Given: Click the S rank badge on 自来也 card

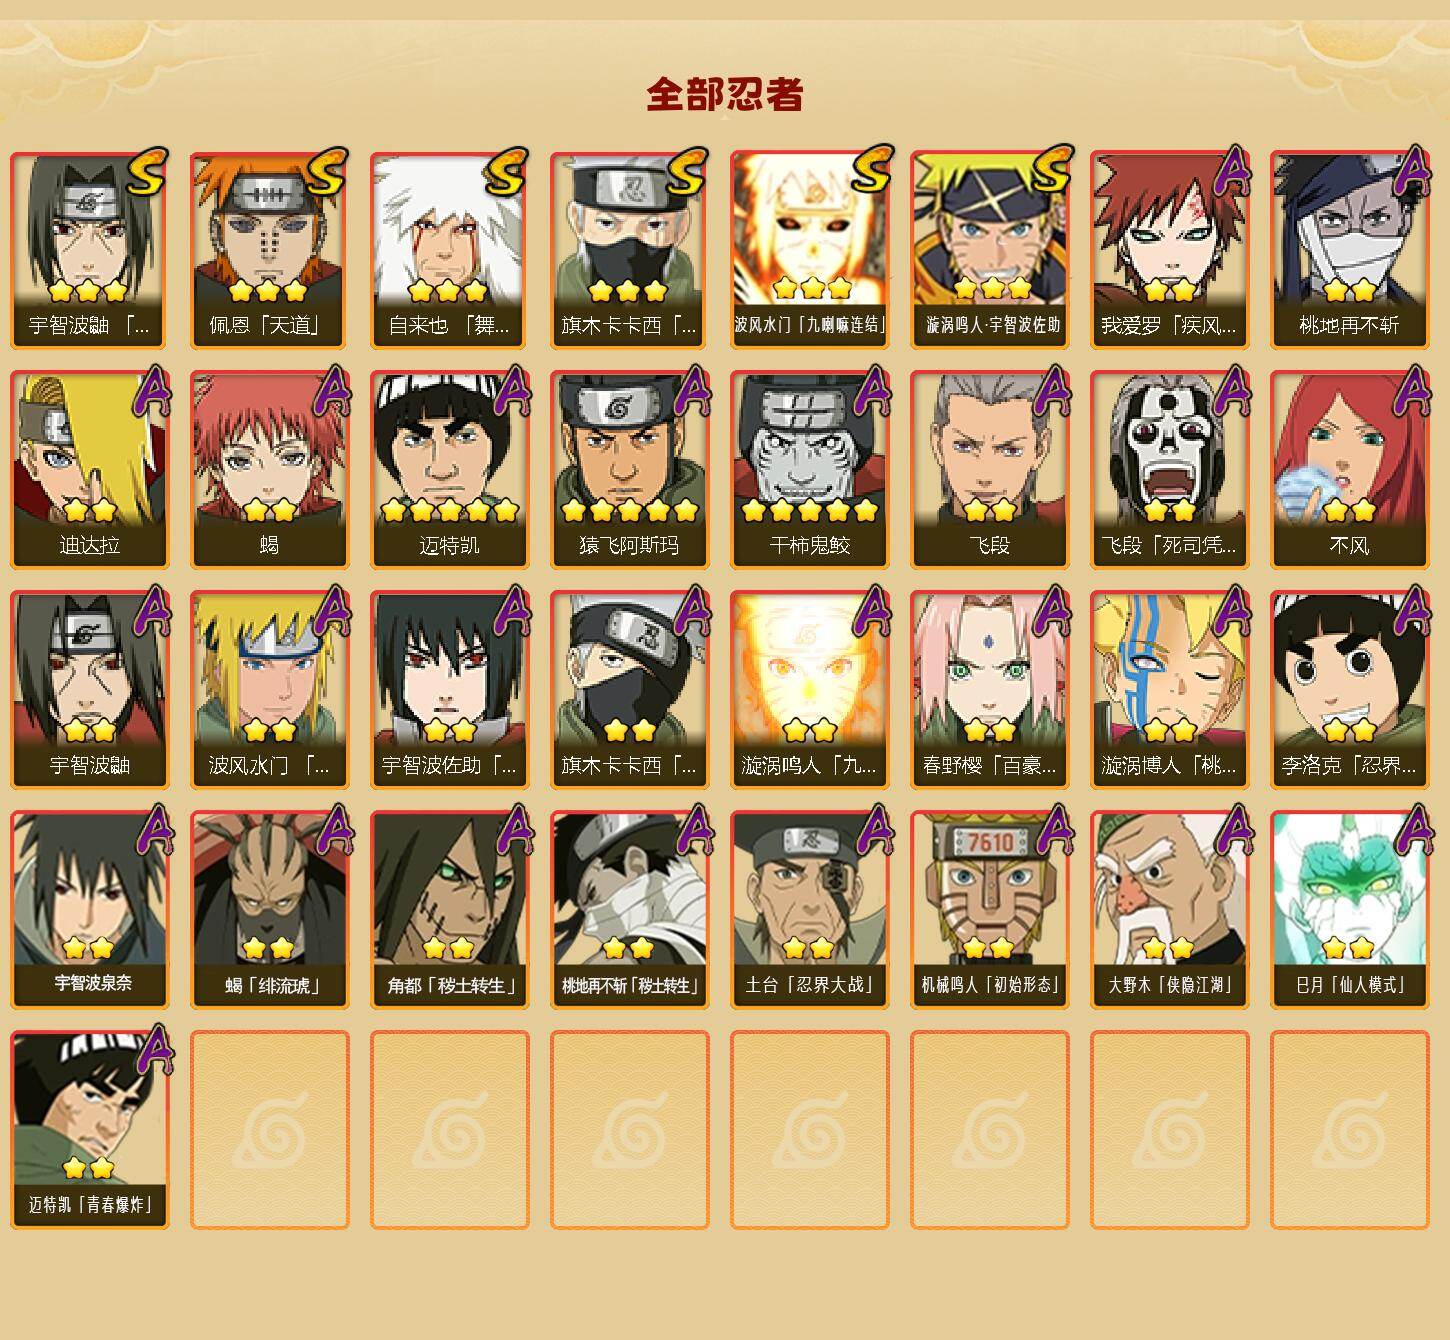Looking at the screenshot, I should [505, 172].
